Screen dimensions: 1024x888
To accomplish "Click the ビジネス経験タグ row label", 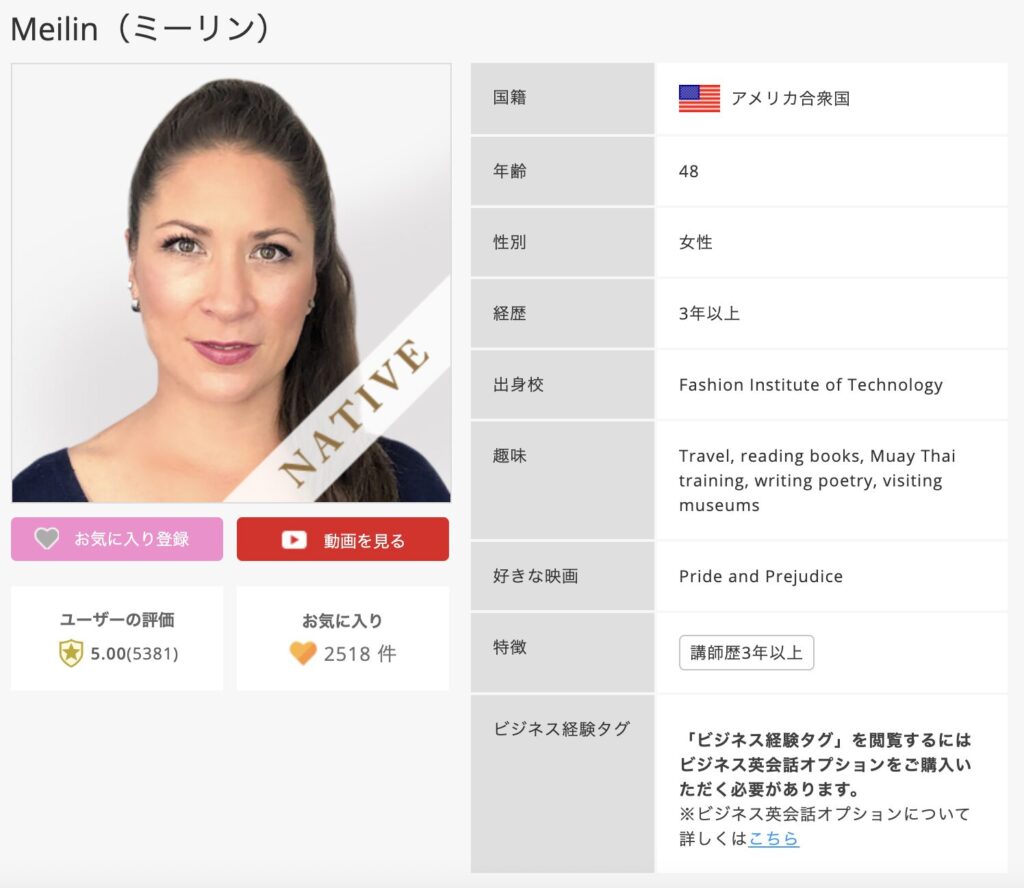I will (x=562, y=729).
